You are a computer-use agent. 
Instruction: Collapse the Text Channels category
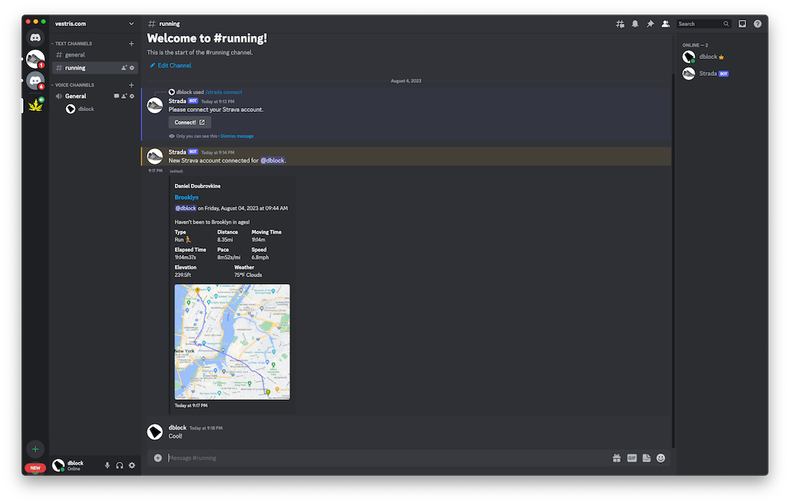pos(75,44)
